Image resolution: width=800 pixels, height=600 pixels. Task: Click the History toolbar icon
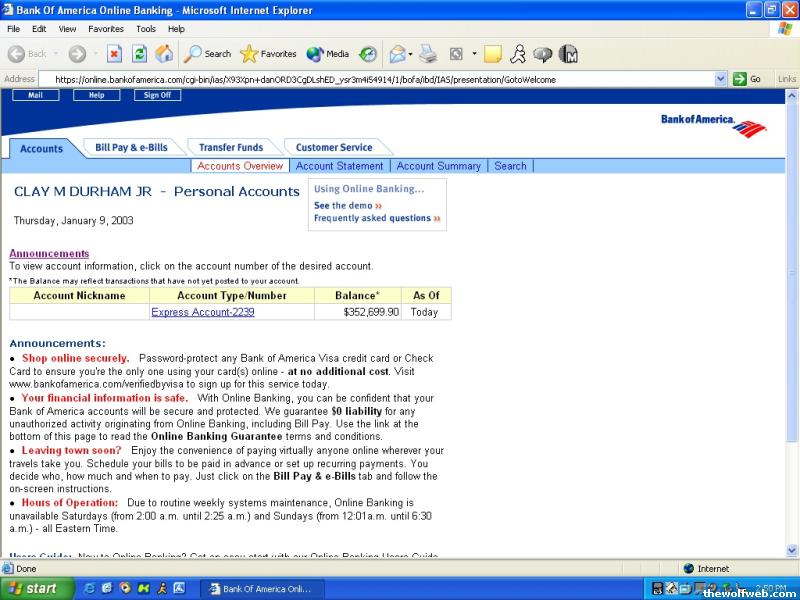368,54
